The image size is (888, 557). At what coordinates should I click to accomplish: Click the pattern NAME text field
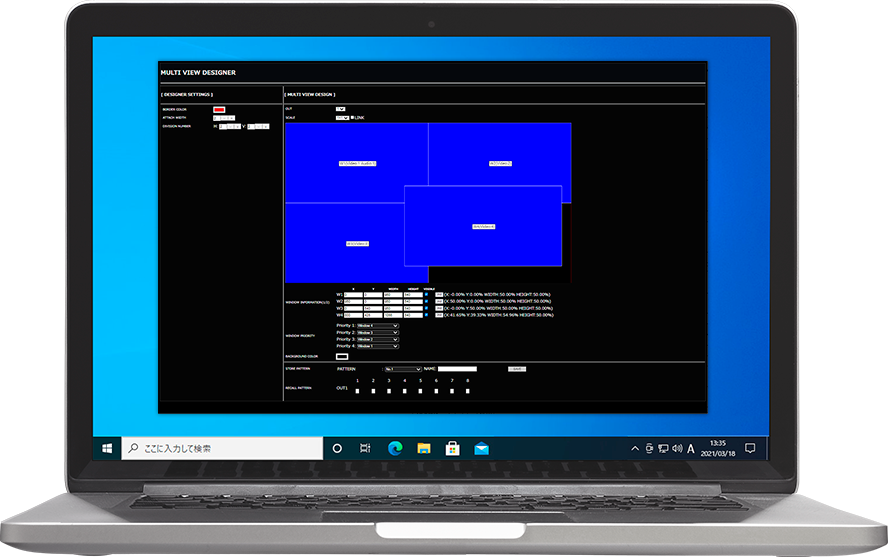click(x=457, y=369)
